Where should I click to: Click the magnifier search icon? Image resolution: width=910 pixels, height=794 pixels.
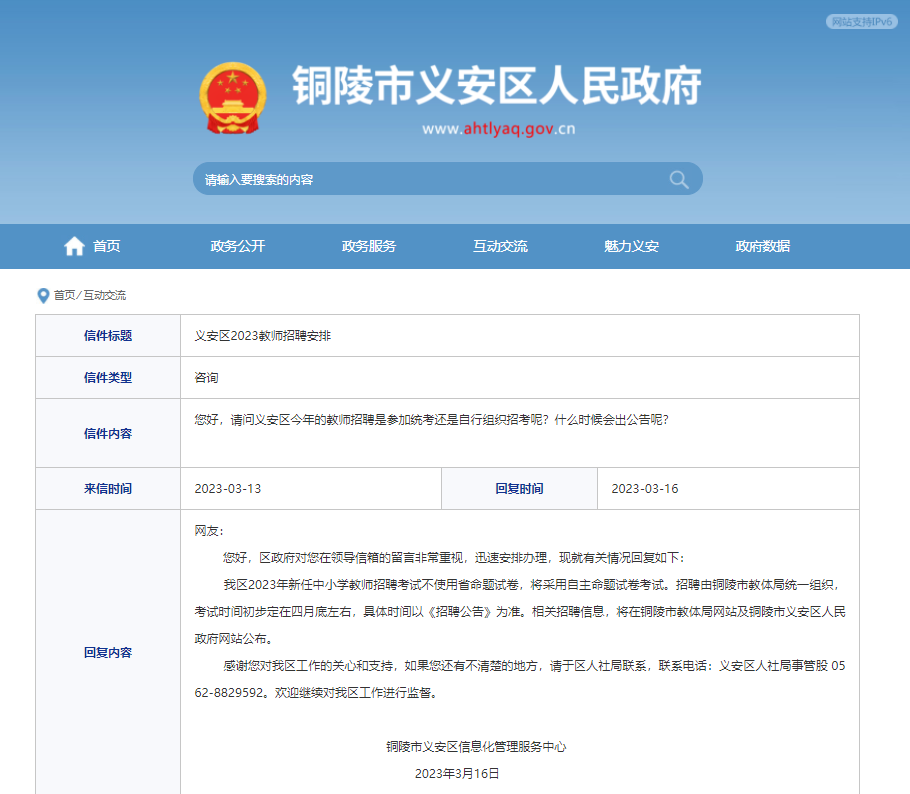click(x=679, y=180)
